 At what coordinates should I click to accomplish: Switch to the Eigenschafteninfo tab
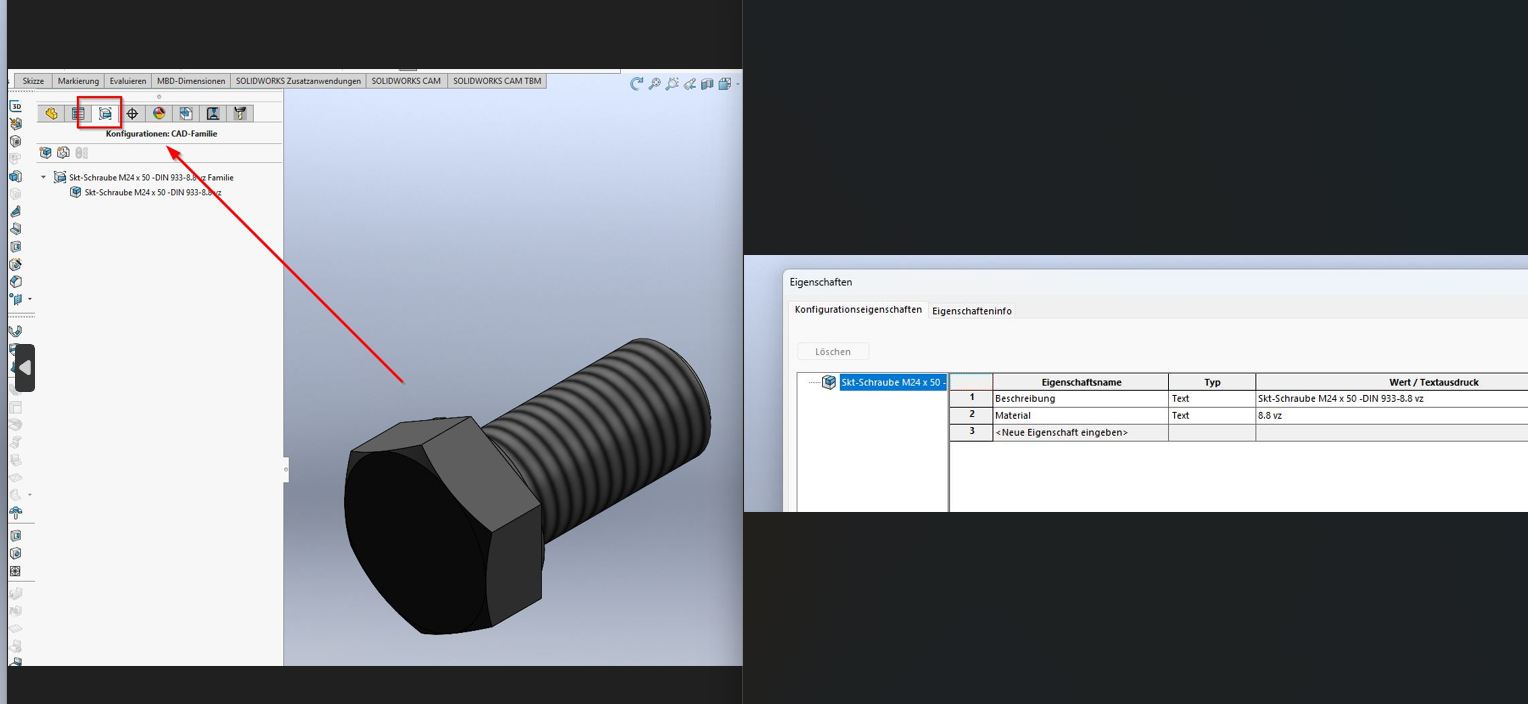coord(971,311)
